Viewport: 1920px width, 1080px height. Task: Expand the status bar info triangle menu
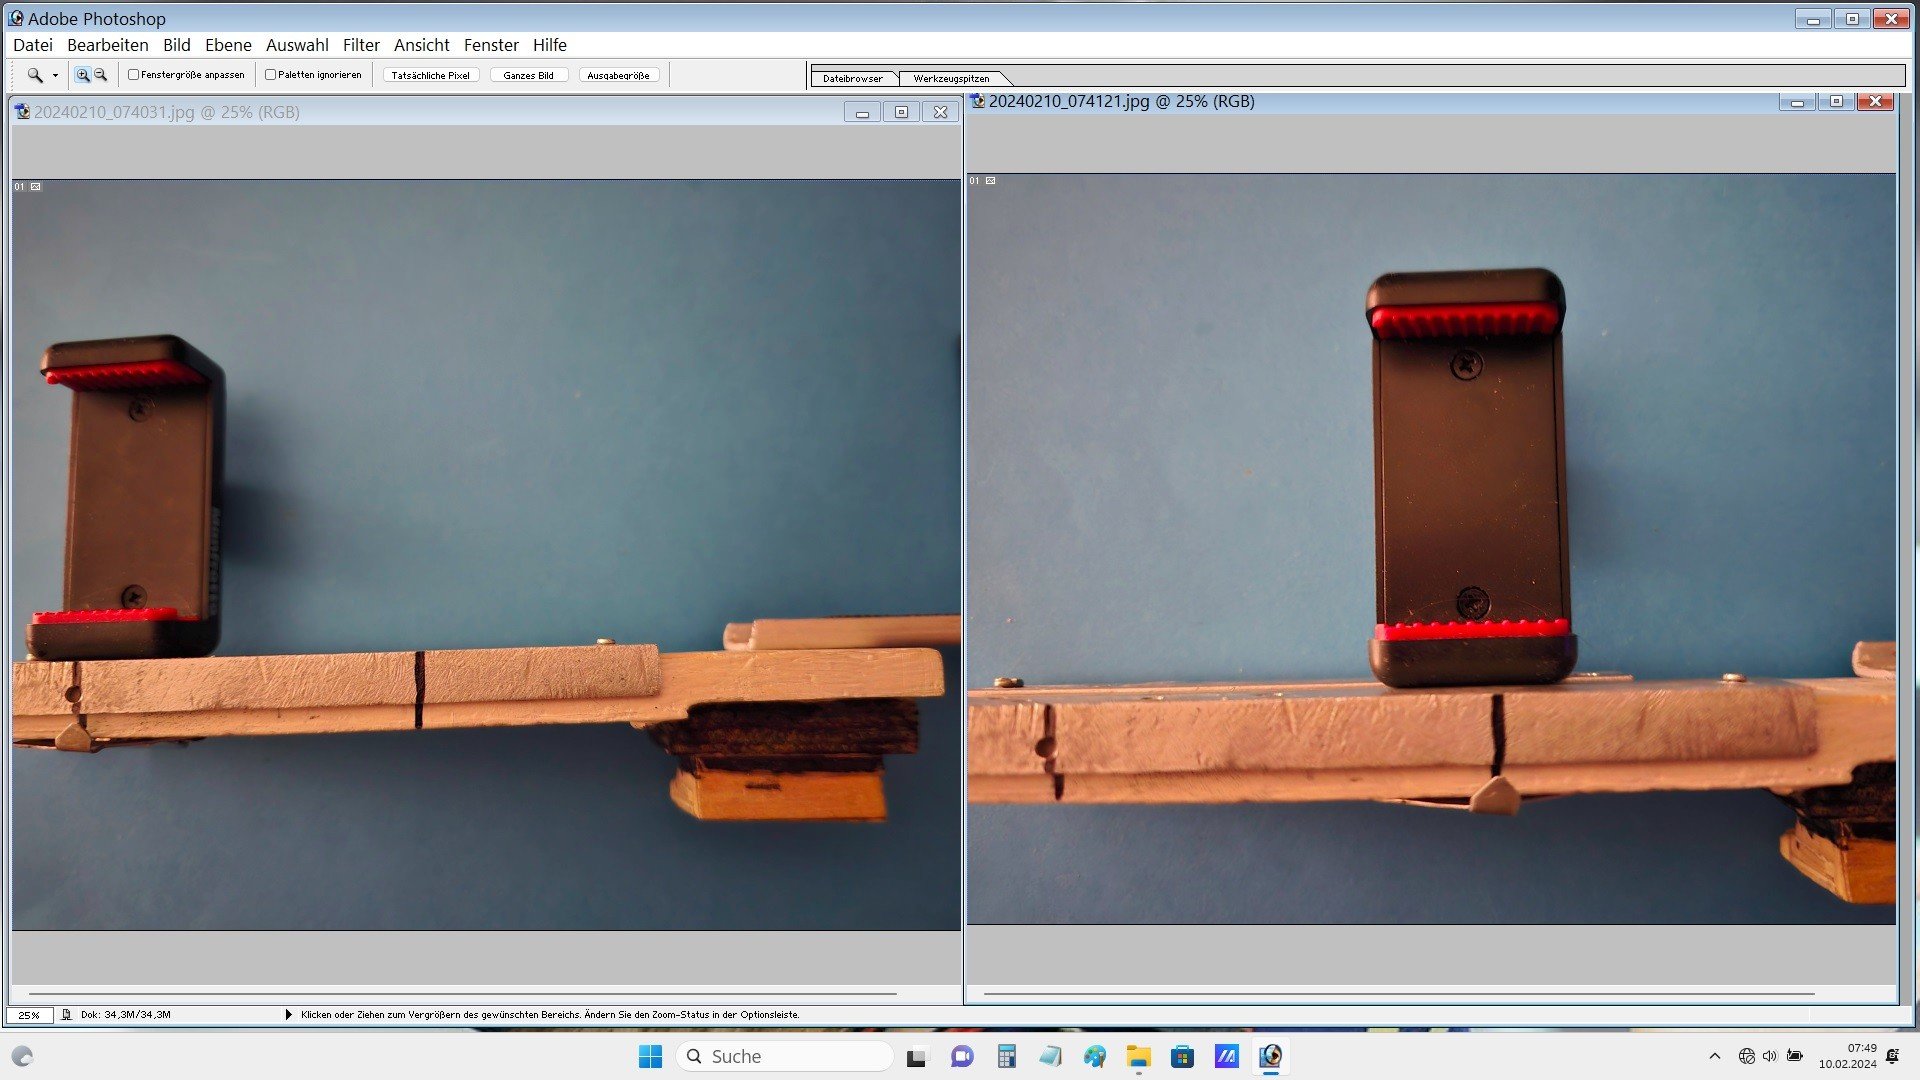[288, 1014]
